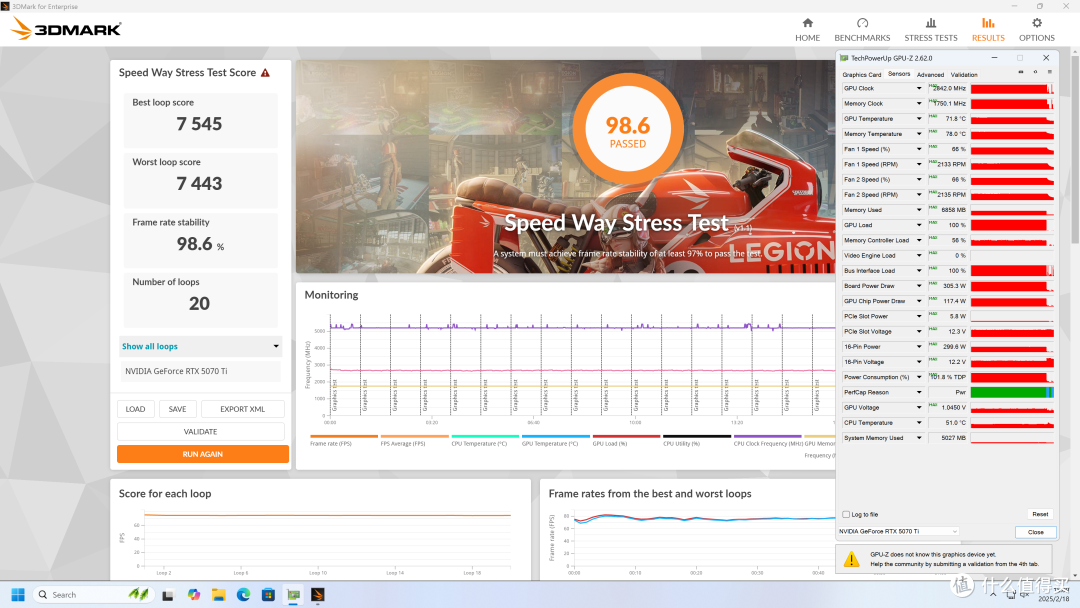
Task: Open the Memory Used sensor dropdown arrow
Action: 918,210
